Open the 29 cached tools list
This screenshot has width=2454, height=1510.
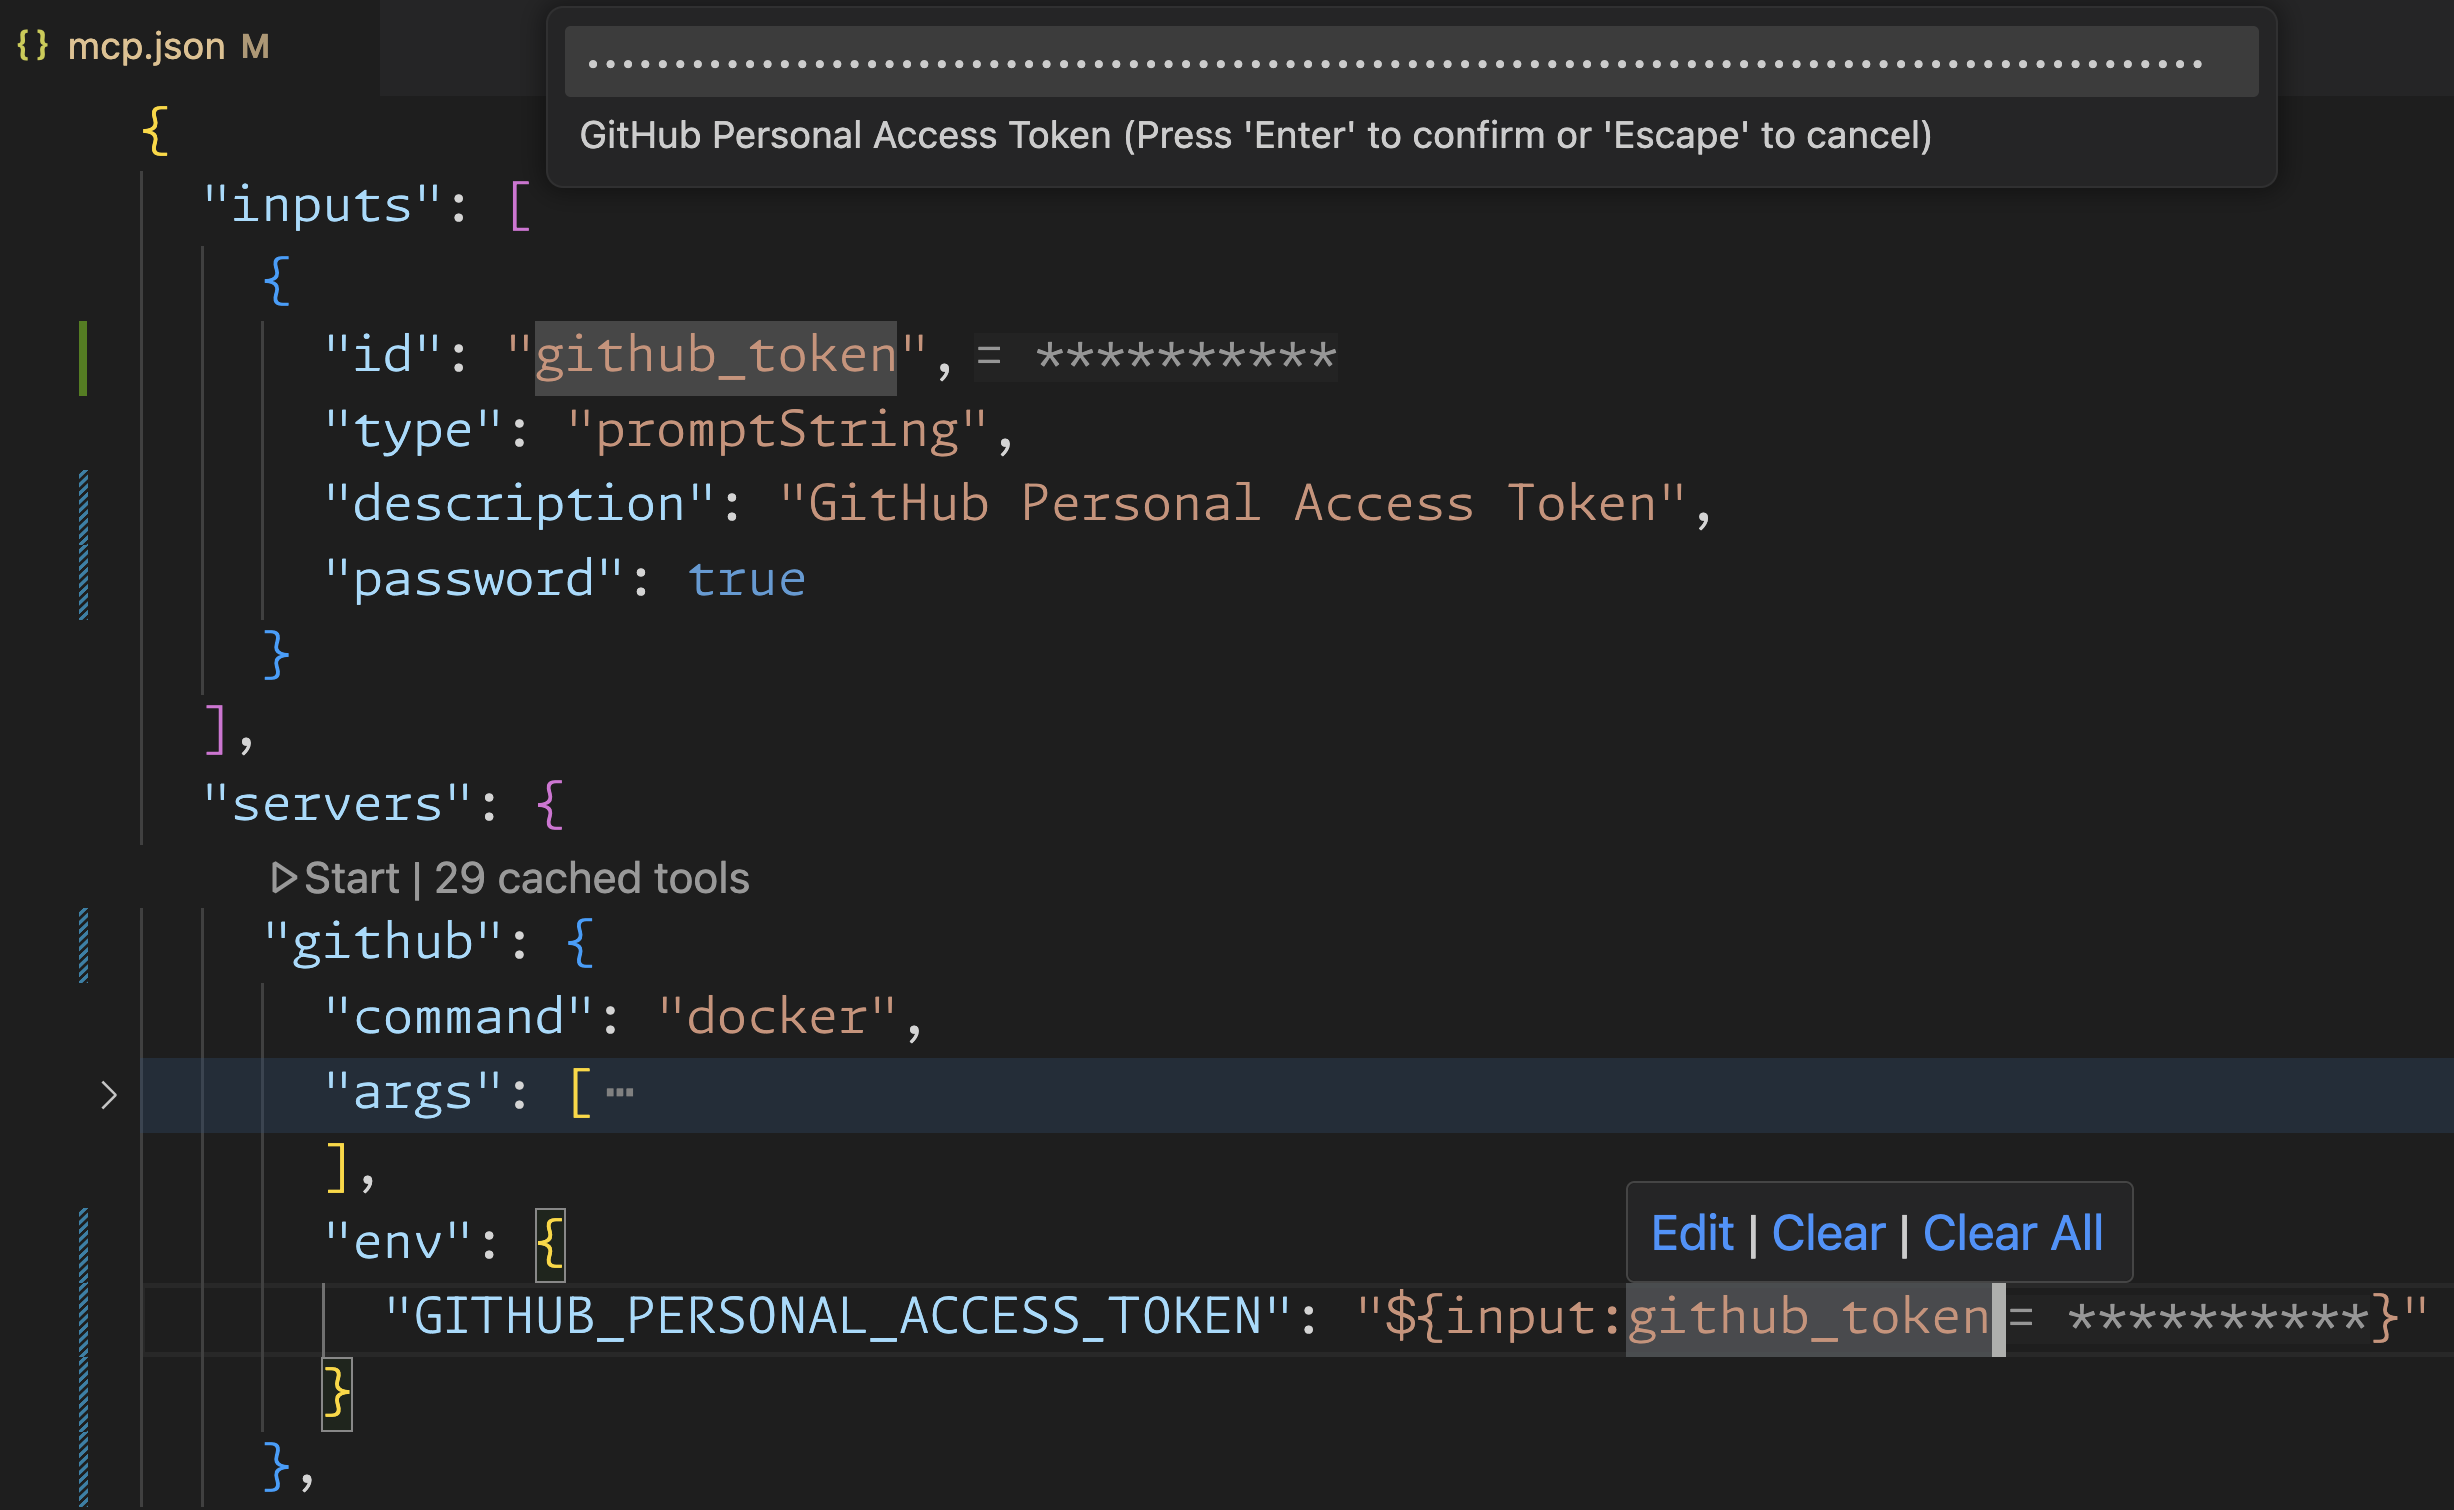point(588,877)
